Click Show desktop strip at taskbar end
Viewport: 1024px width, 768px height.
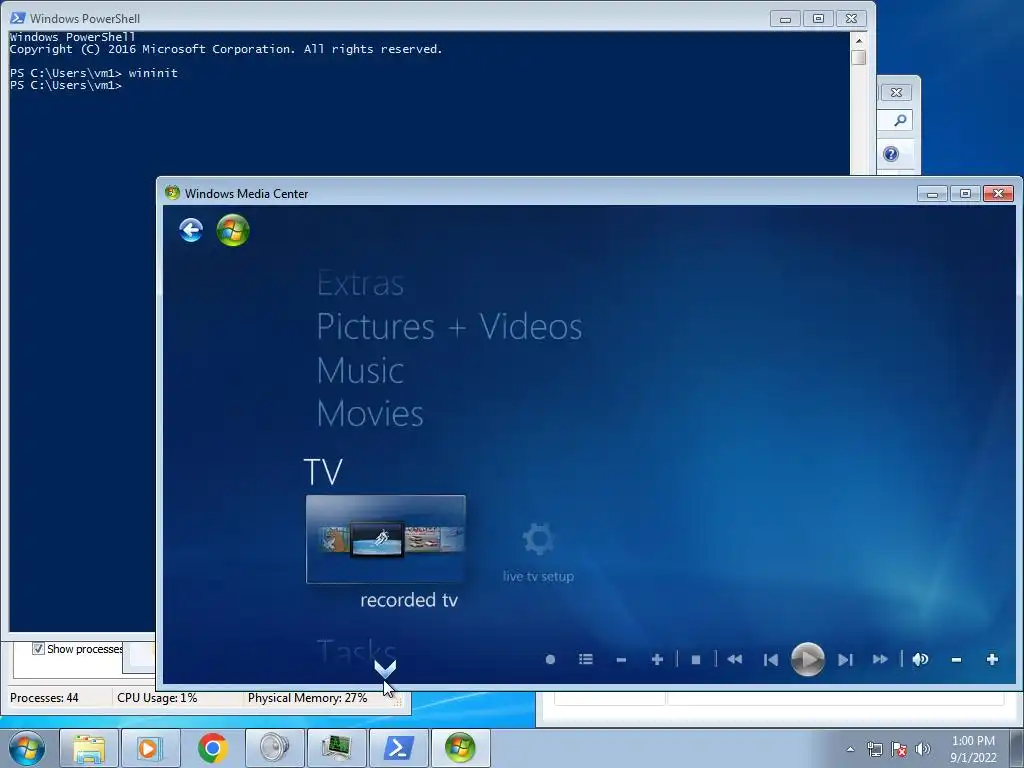(x=1017, y=748)
